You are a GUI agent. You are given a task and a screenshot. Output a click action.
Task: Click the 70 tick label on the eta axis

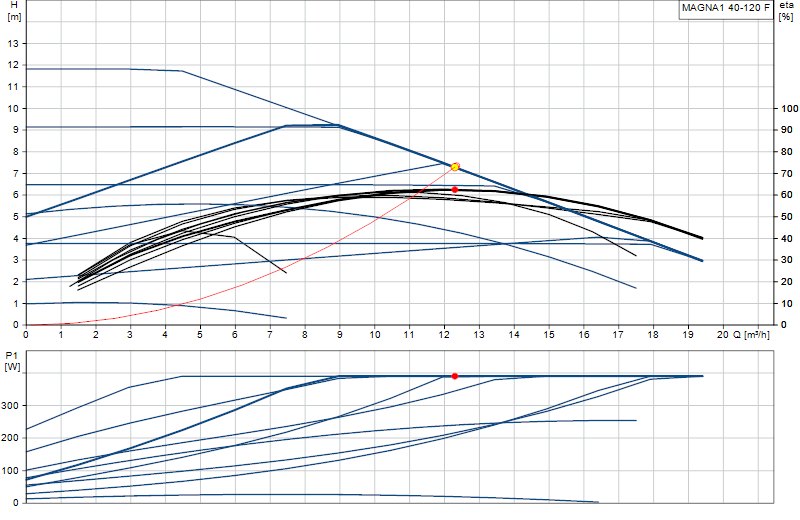click(x=787, y=174)
